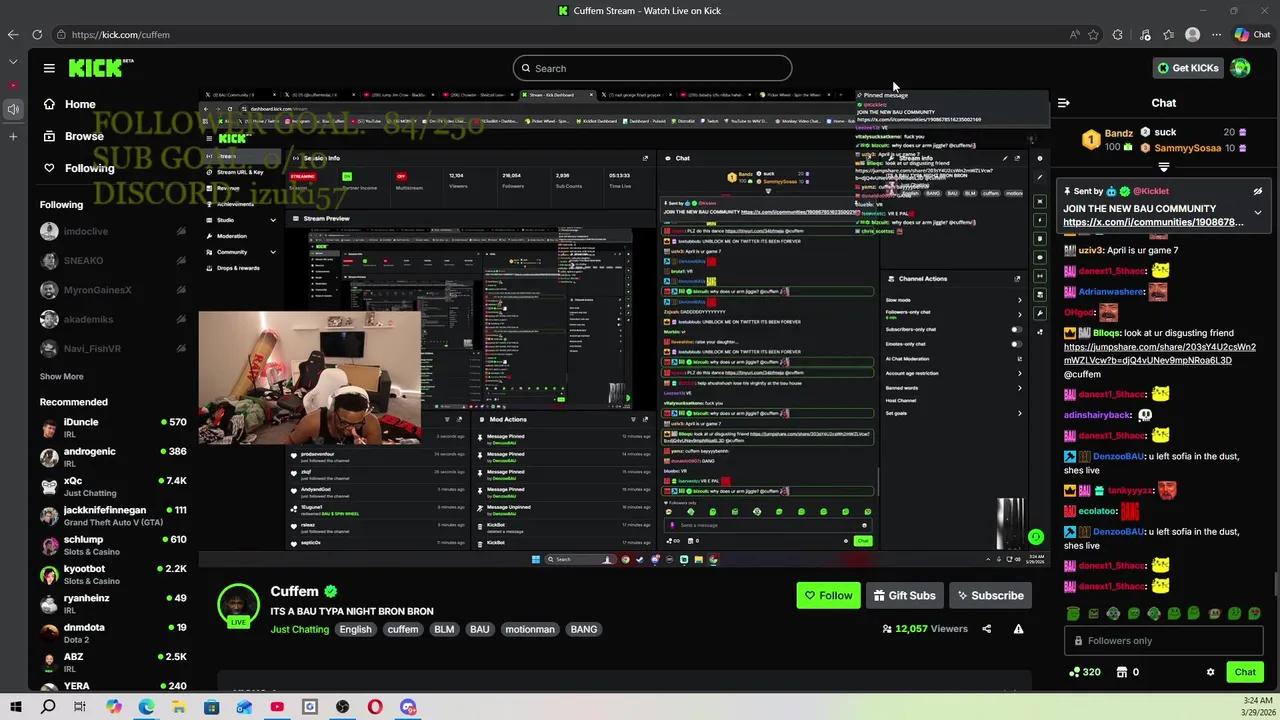The height and width of the screenshot is (720, 1280).
Task: Collapse the chat panel arrow icon
Action: [x=1063, y=103]
